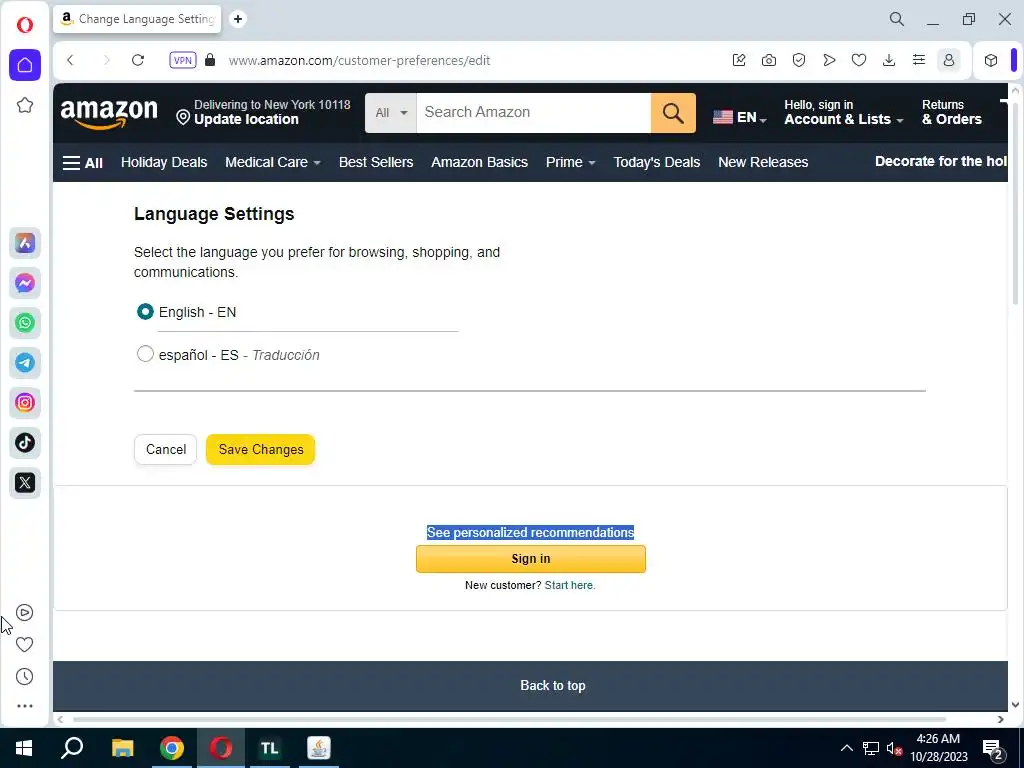Open Windows taskbar search
The height and width of the screenshot is (768, 1024).
click(x=72, y=748)
